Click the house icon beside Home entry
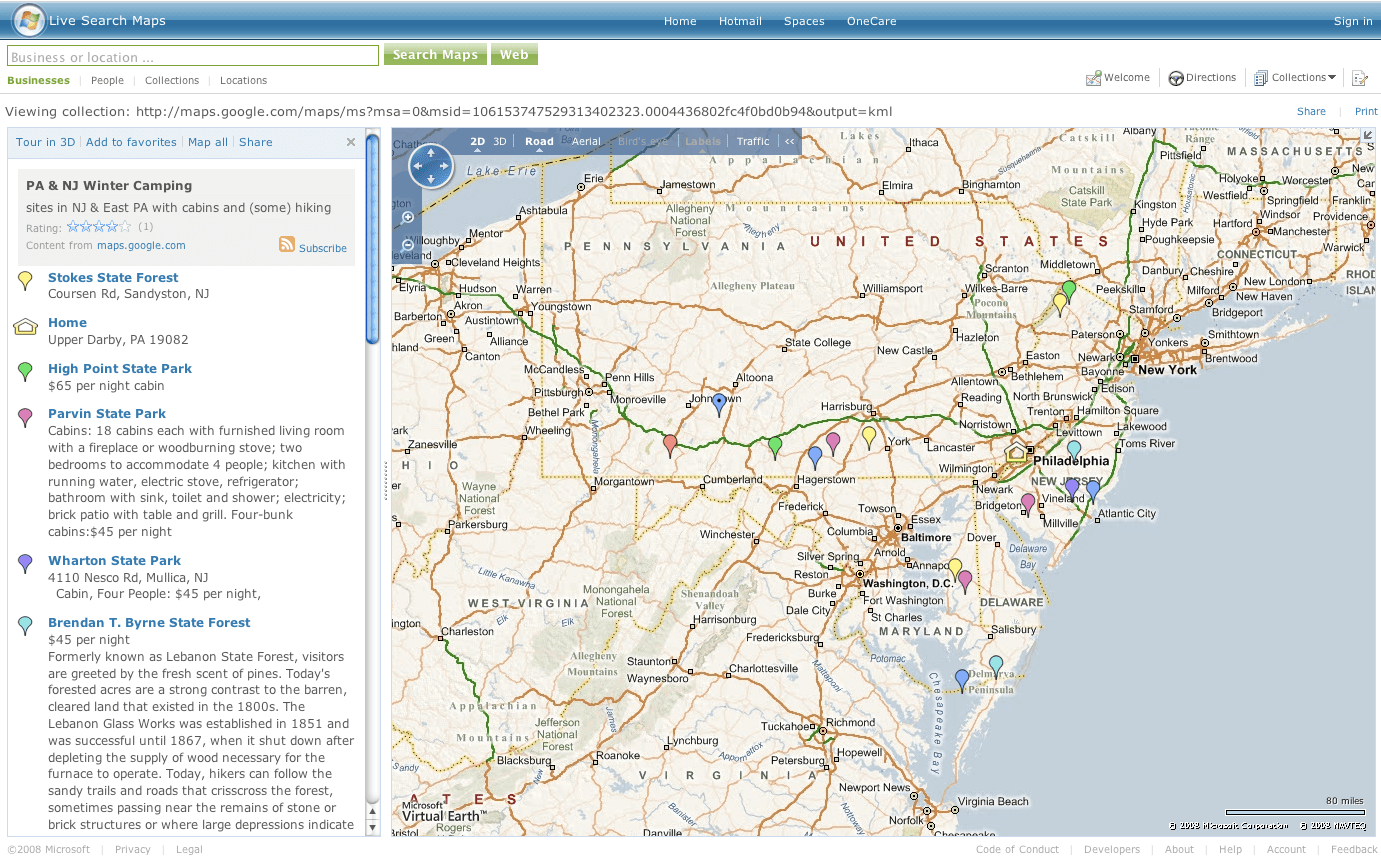The image size is (1381, 860). (x=26, y=326)
